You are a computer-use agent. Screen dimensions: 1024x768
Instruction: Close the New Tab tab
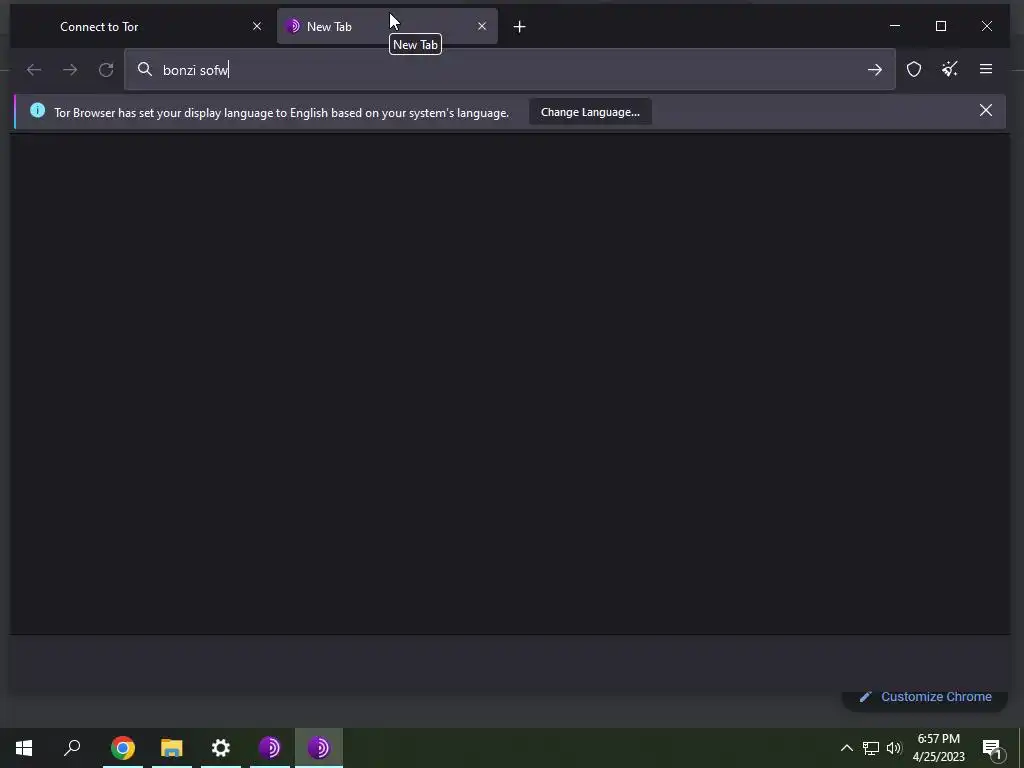pos(482,26)
